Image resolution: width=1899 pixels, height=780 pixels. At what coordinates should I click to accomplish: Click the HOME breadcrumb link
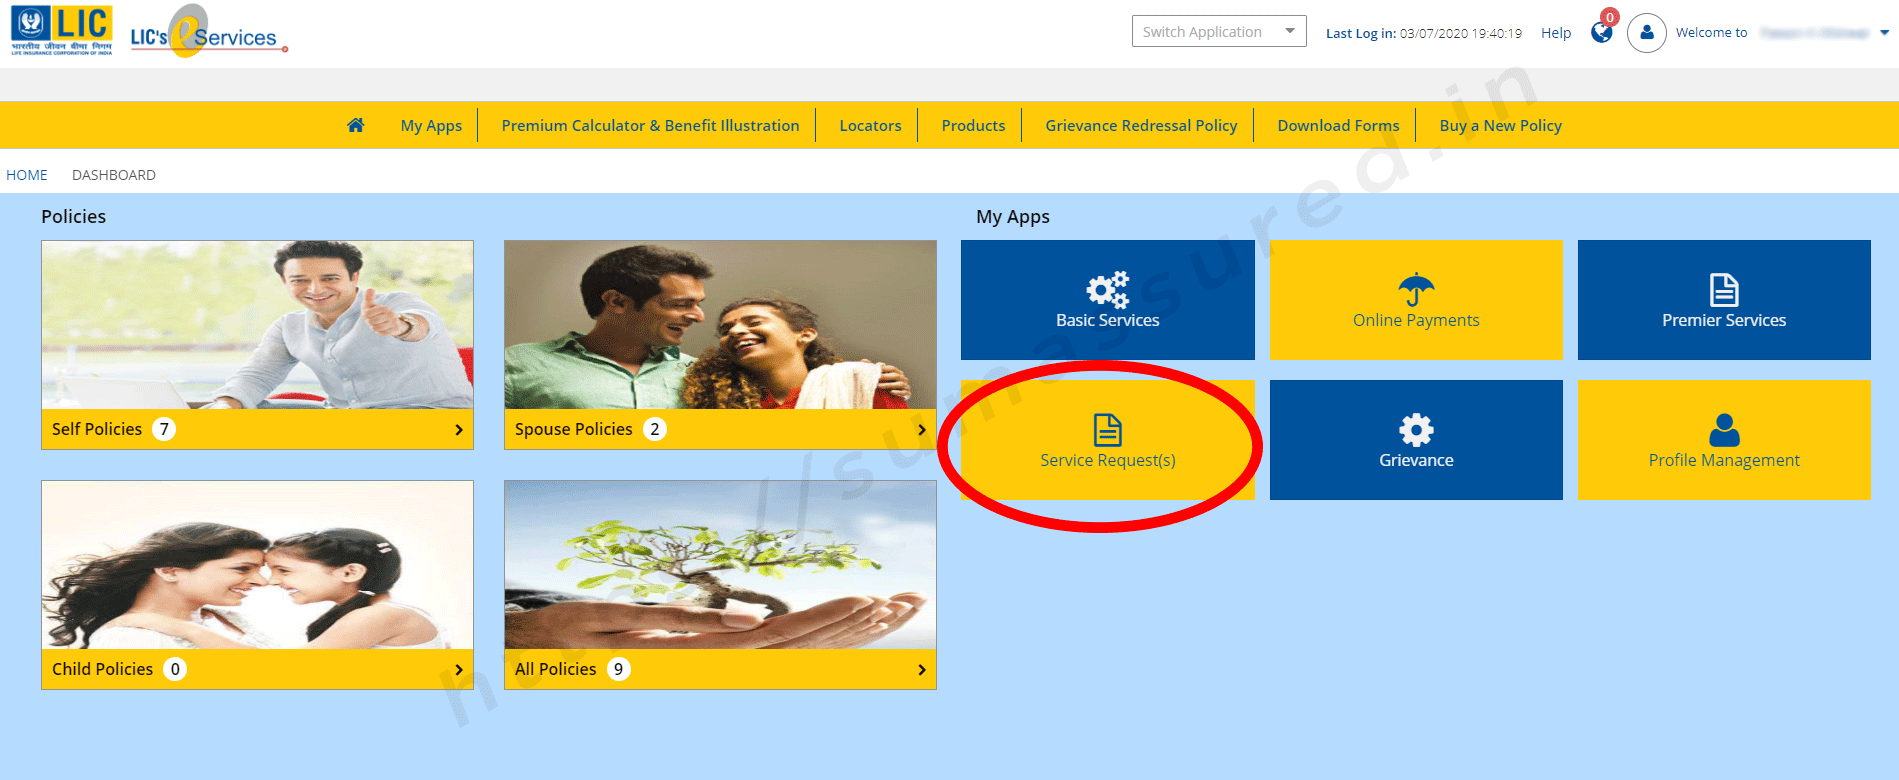click(x=27, y=175)
